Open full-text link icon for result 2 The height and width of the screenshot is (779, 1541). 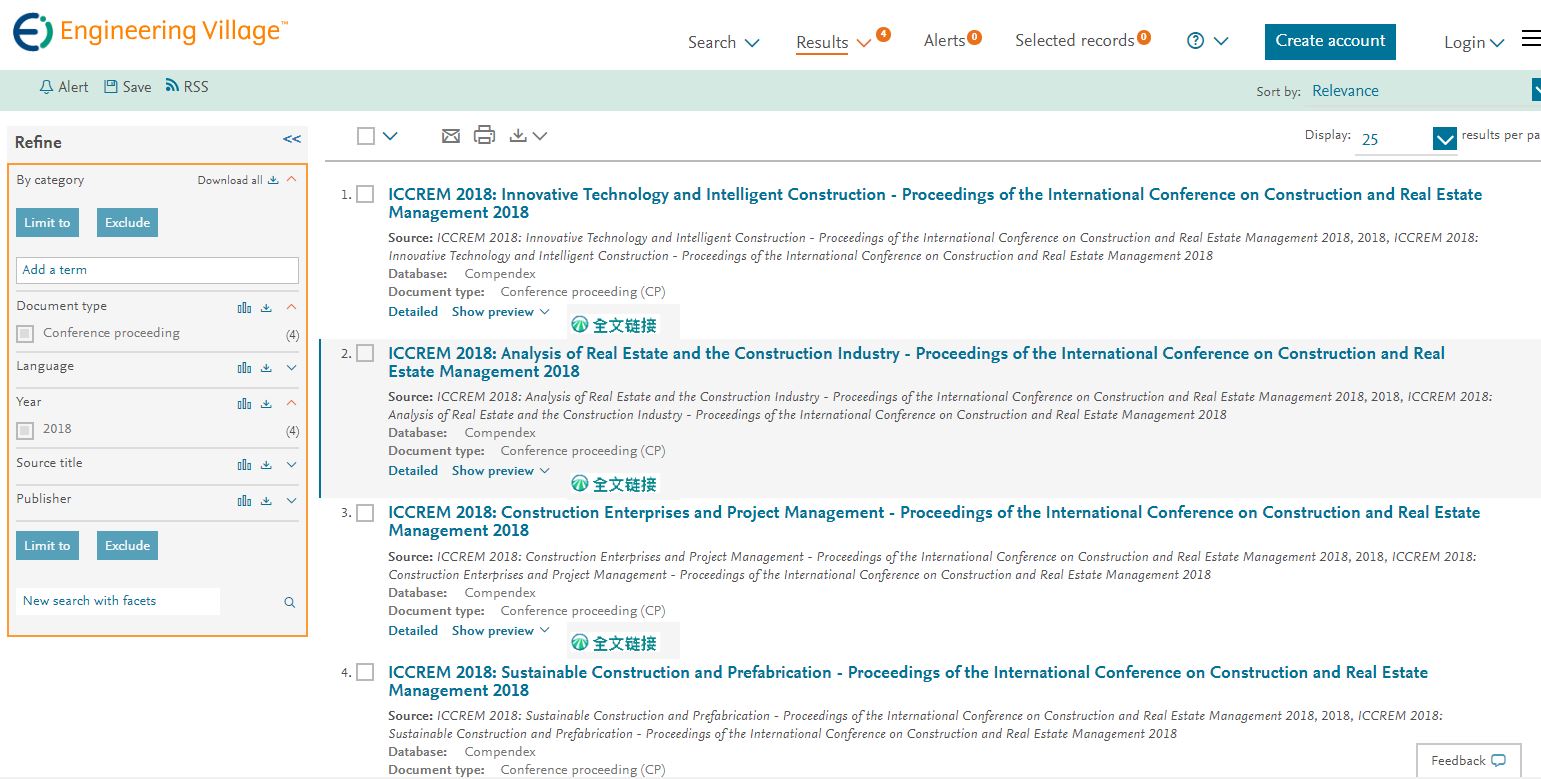click(x=614, y=484)
